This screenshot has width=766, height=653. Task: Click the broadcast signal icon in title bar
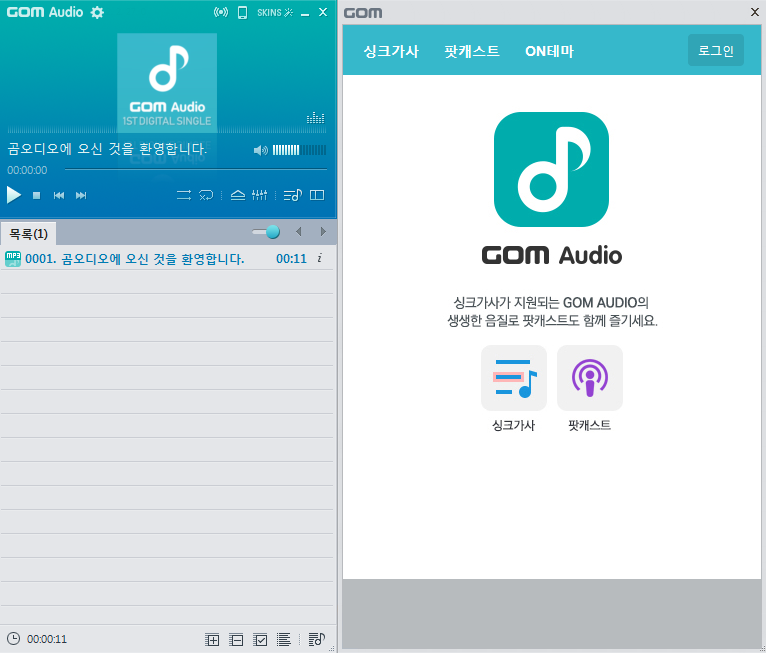[221, 12]
